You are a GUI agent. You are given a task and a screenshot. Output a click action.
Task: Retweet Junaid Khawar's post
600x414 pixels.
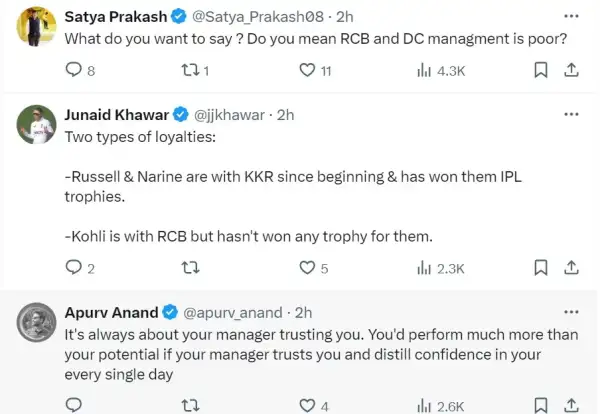pos(187,267)
